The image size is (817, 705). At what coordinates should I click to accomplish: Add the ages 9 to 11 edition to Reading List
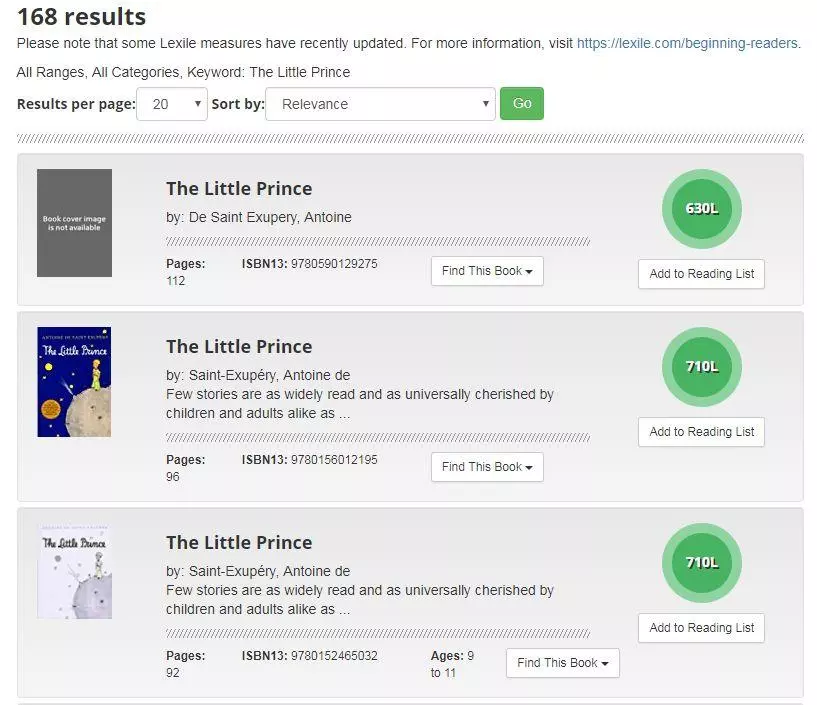point(701,628)
